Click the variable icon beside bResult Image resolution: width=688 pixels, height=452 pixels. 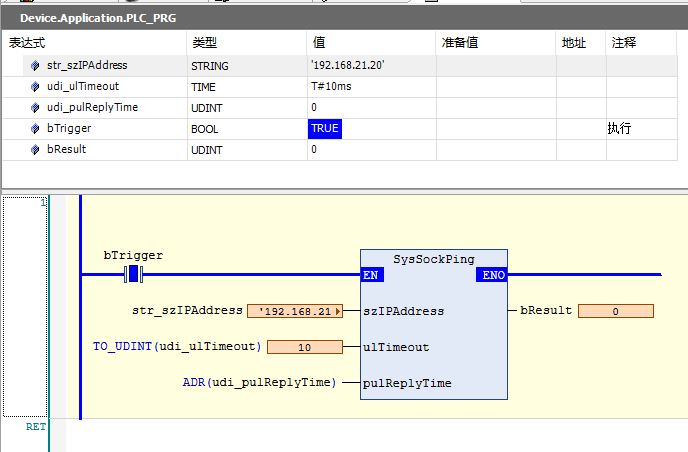(x=36, y=150)
